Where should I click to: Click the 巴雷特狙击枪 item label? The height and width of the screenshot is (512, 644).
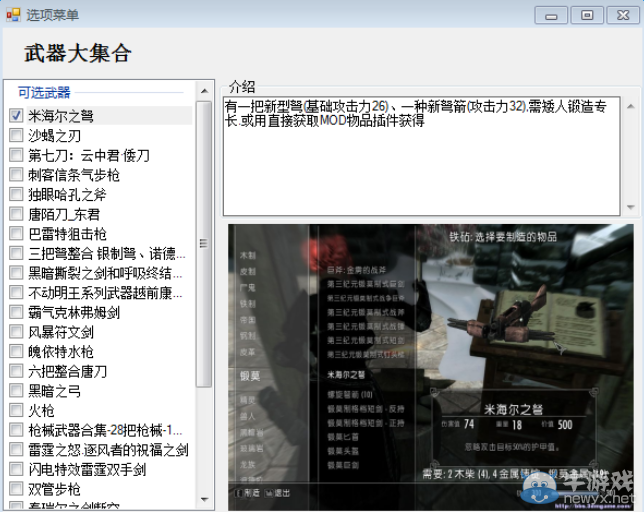click(x=67, y=234)
